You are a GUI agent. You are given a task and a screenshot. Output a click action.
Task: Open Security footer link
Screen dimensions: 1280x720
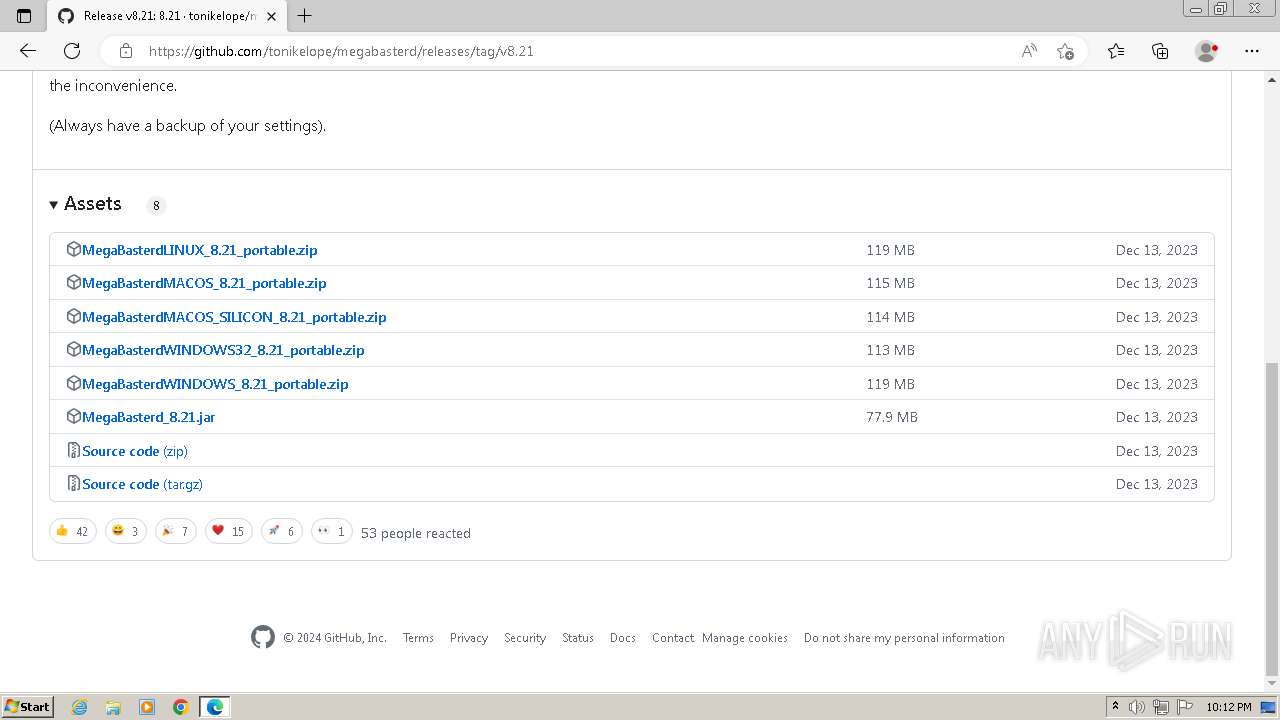coord(525,638)
